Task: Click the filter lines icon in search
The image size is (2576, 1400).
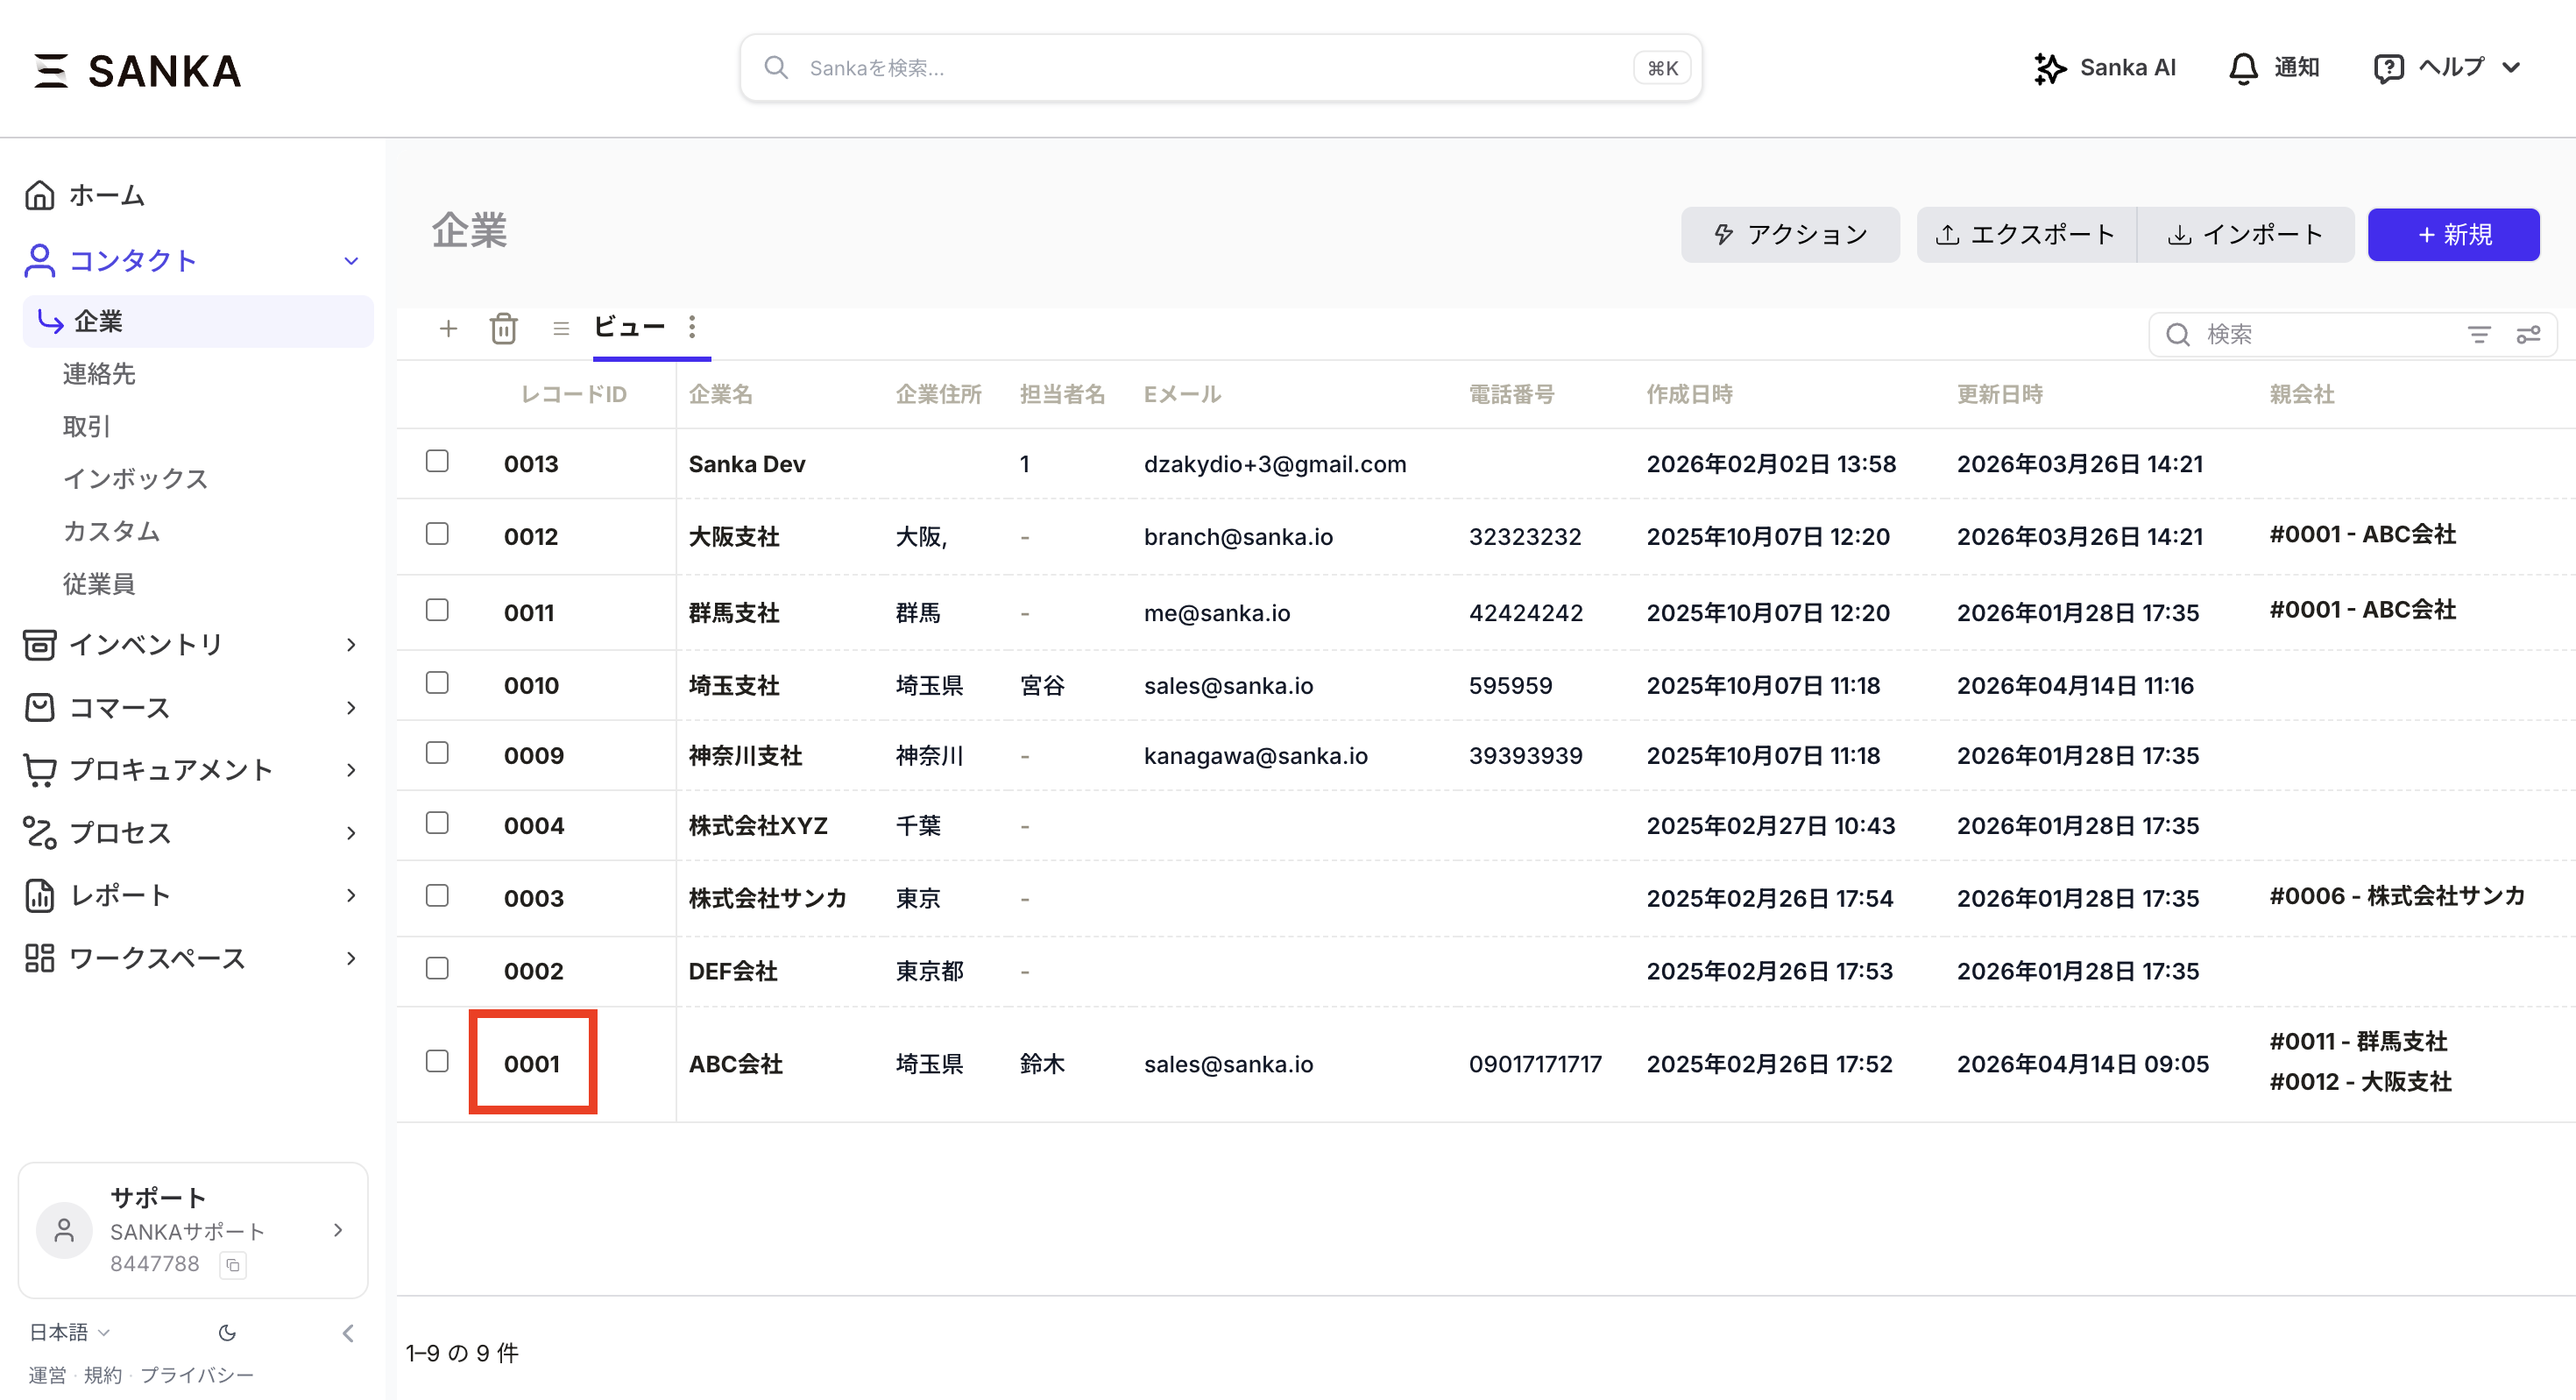Action: coord(2479,334)
